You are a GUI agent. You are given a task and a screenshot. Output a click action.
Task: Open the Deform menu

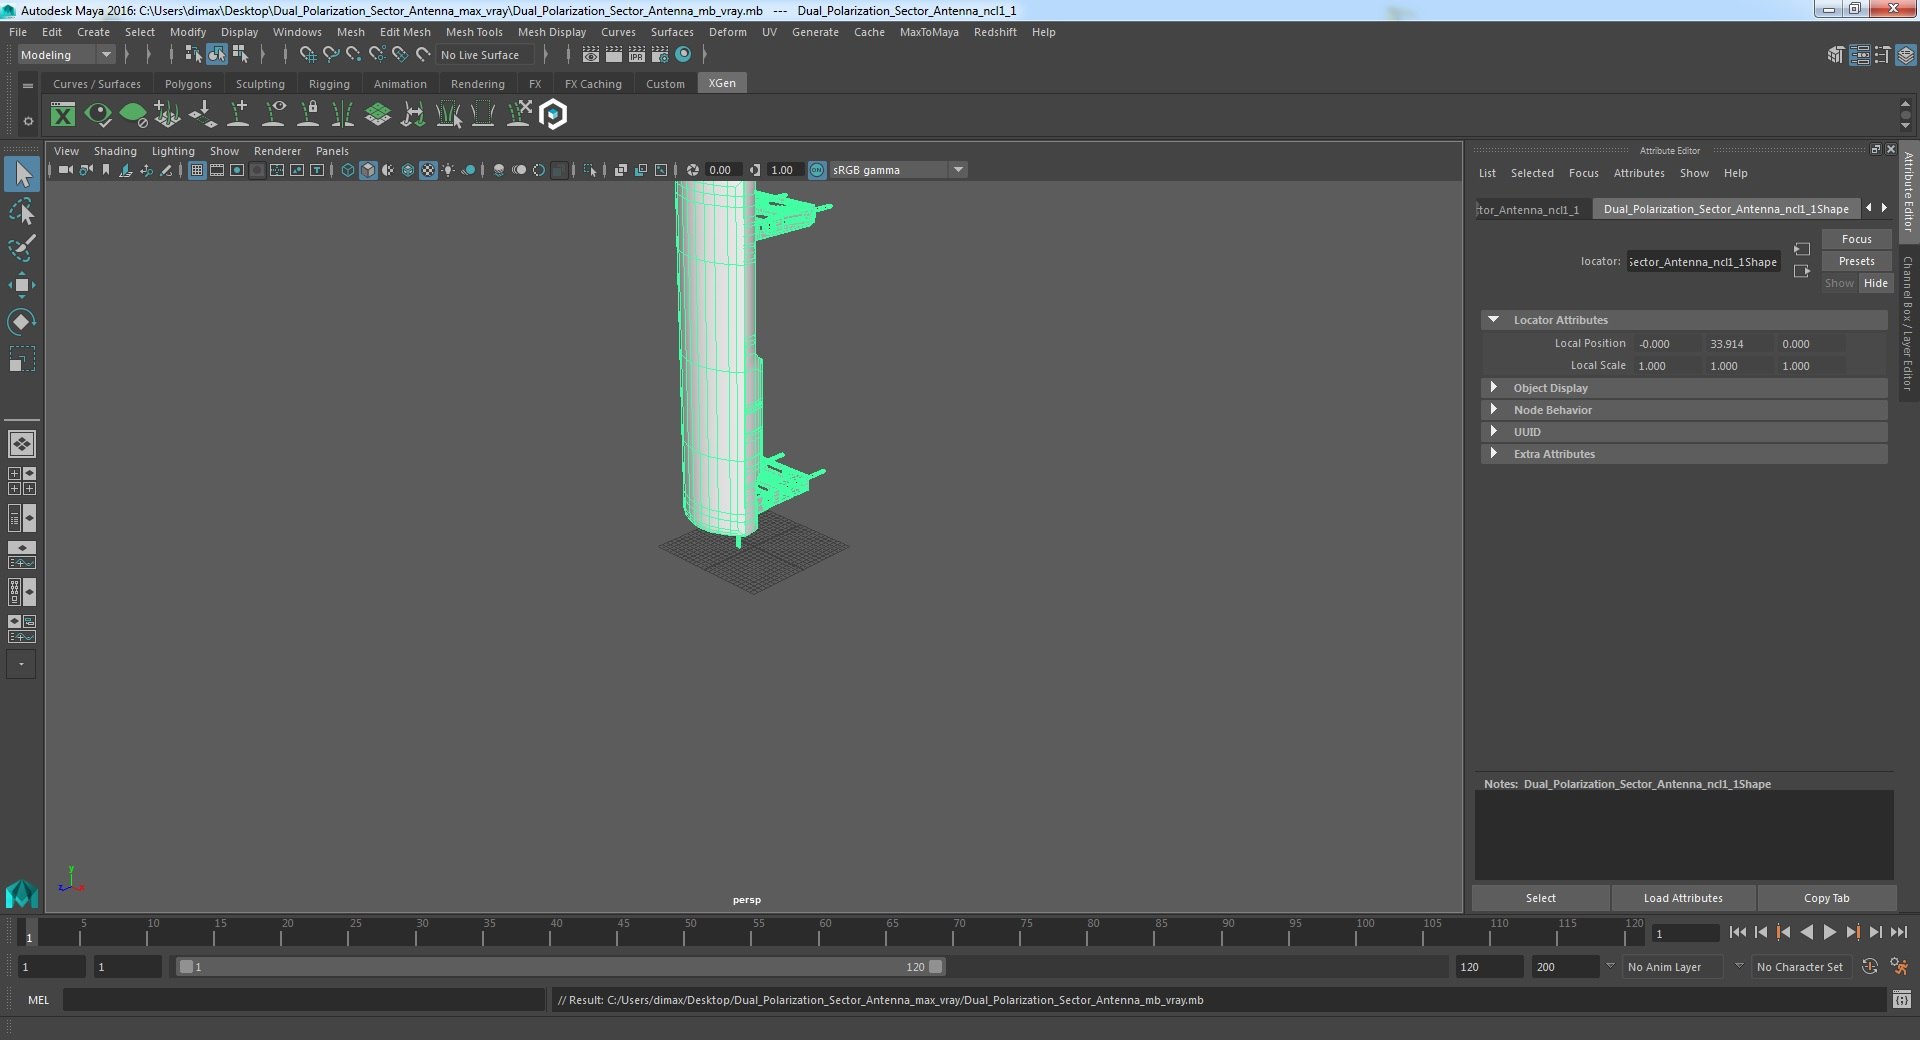tap(728, 32)
